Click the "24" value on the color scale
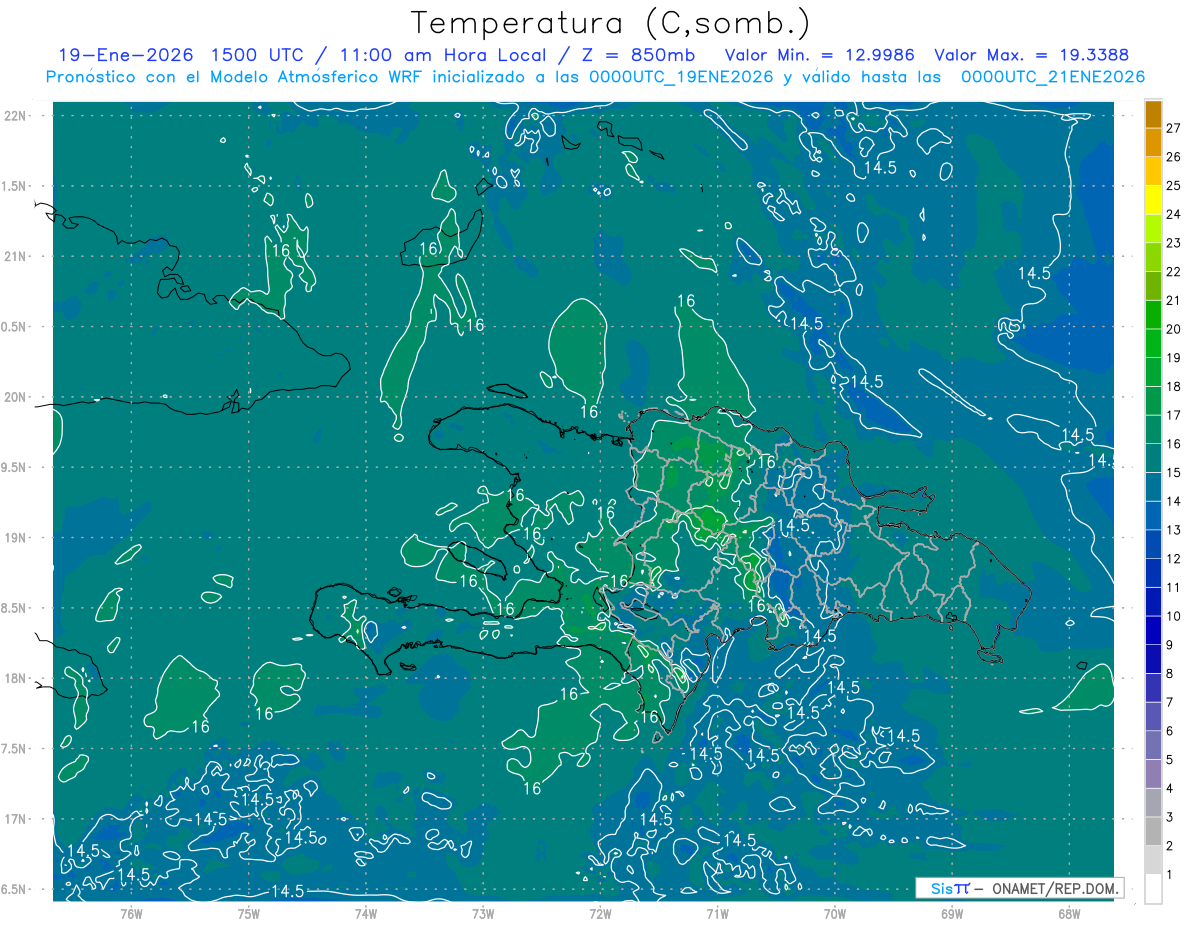 point(1174,214)
